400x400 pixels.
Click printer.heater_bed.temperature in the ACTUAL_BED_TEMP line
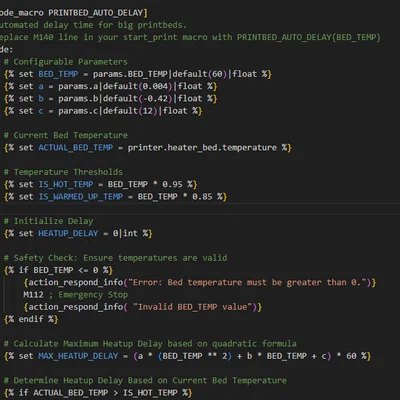(x=202, y=148)
